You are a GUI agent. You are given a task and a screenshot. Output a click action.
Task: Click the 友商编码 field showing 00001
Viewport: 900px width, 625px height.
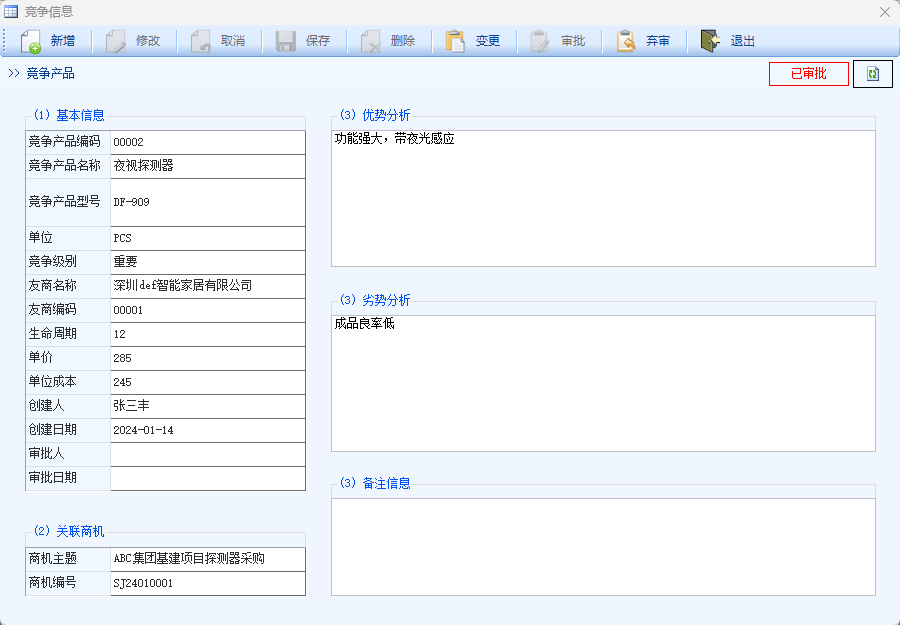[208, 310]
